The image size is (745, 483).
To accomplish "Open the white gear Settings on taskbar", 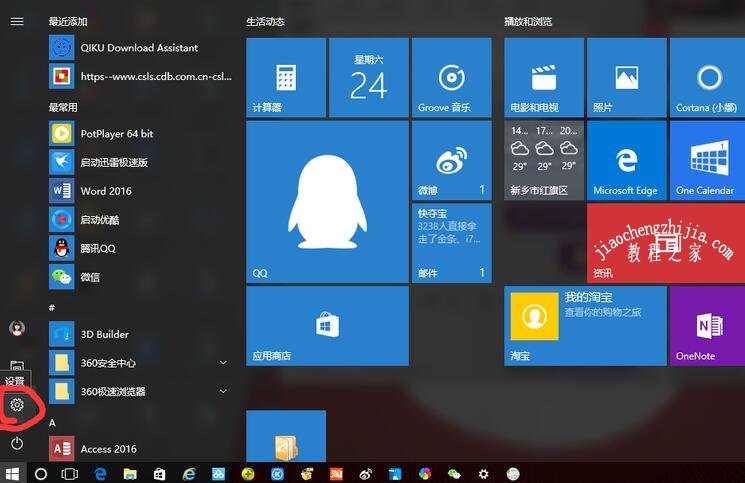I will (484, 474).
